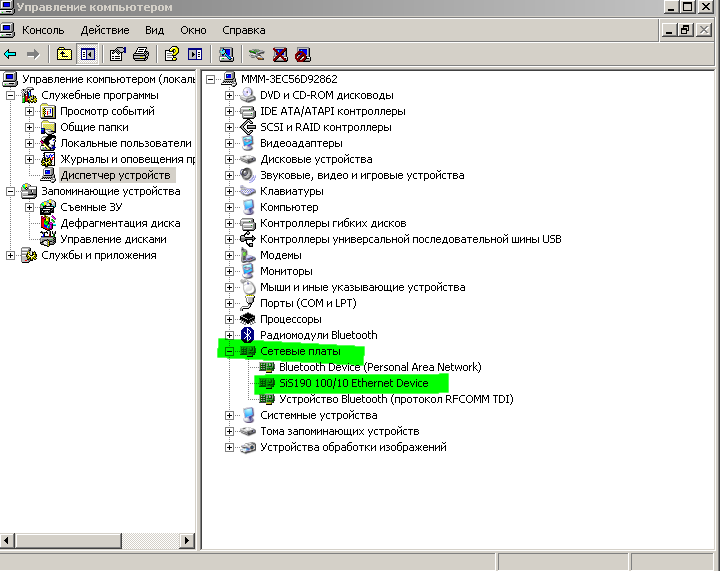Click the Back arrow toolbar button
The height and width of the screenshot is (571, 720).
pos(10,54)
